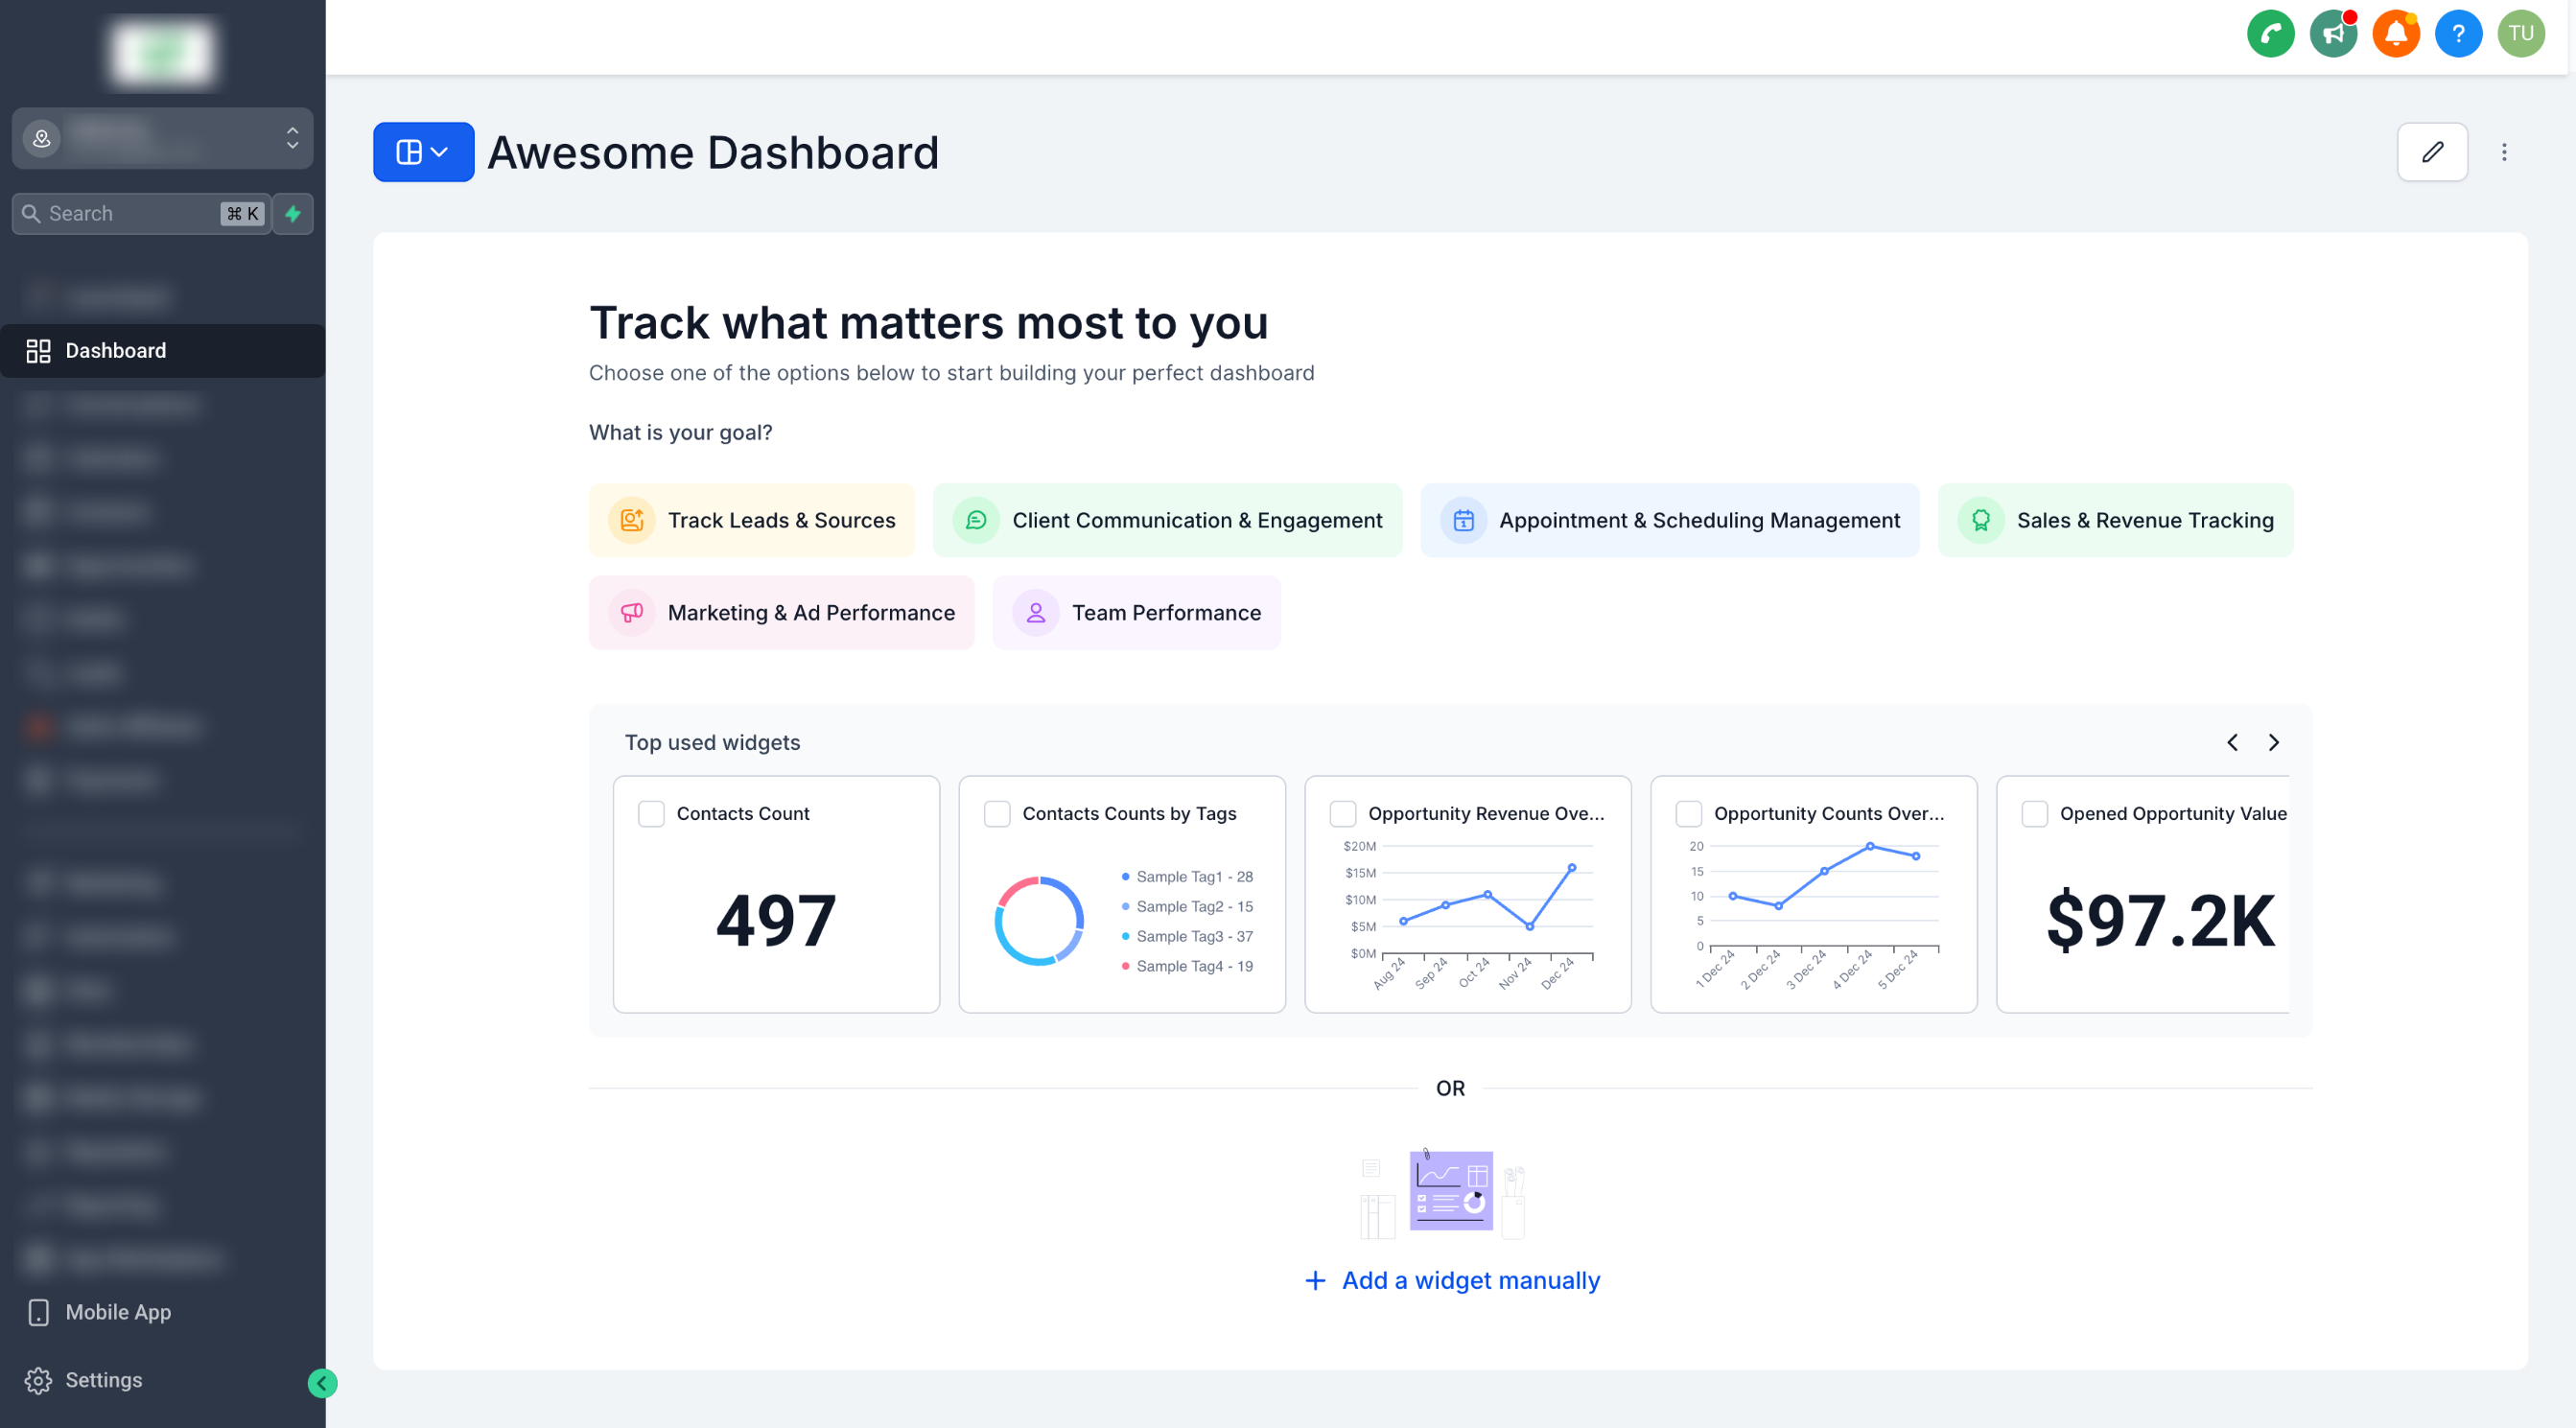Open Dashboard in the sidebar menu

pyautogui.click(x=115, y=351)
